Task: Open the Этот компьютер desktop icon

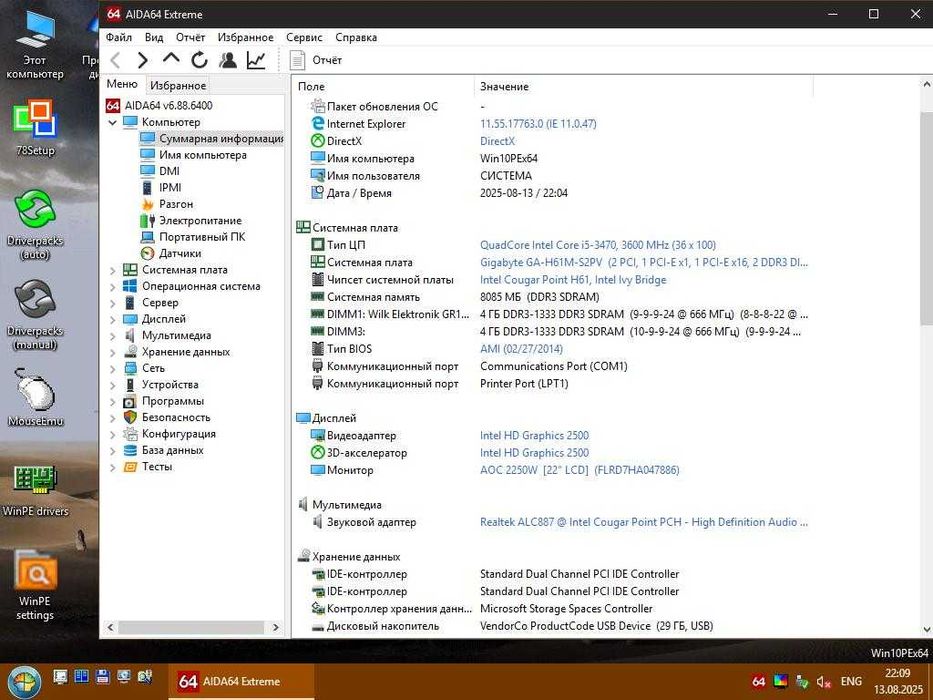Action: (x=35, y=45)
